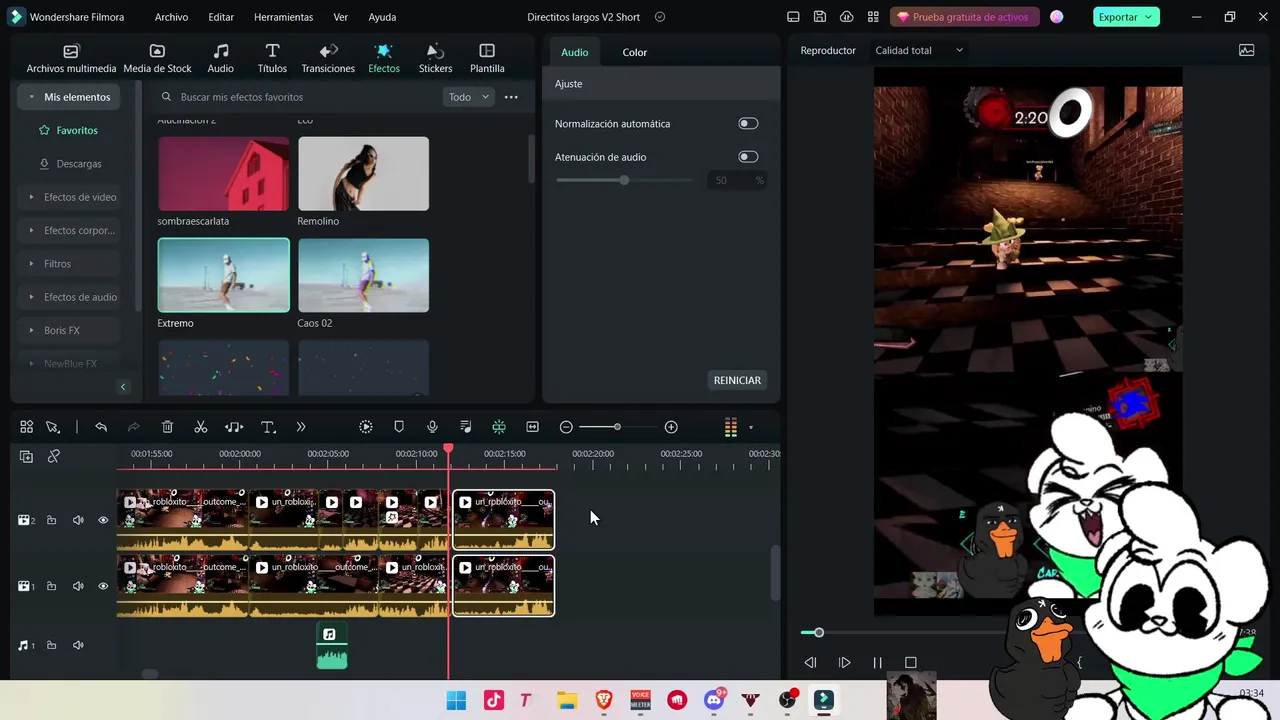Open the audio mixer list icon

coord(466,427)
